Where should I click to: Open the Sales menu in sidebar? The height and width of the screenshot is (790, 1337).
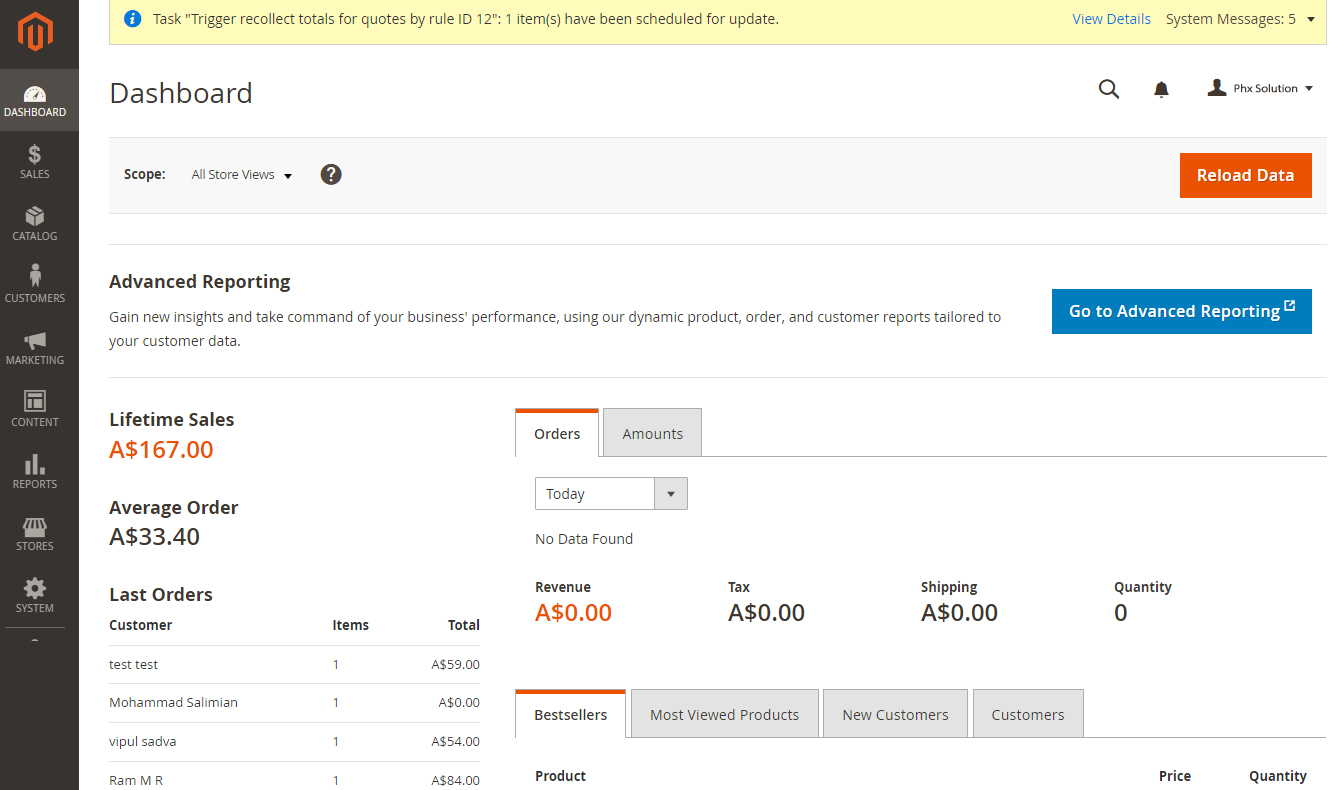tap(35, 162)
